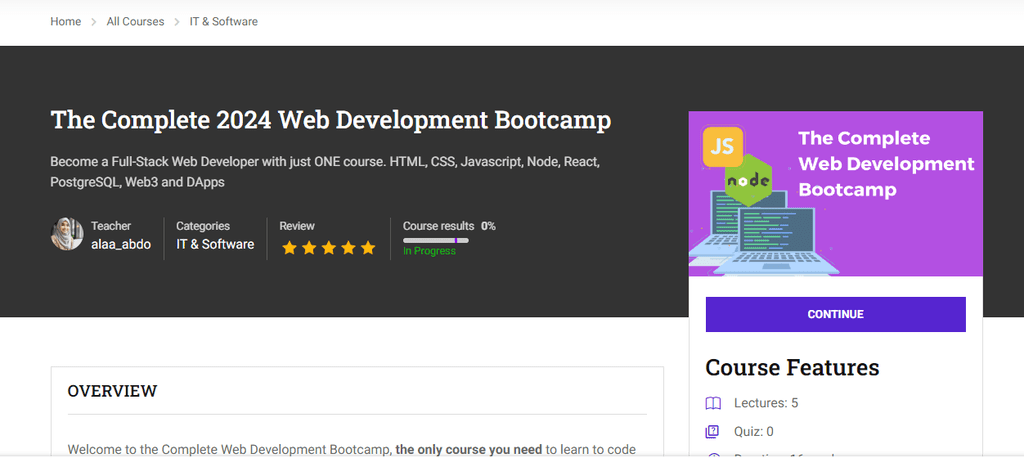Click the course banner thumbnail image
This screenshot has width=1024, height=458.
pos(835,193)
